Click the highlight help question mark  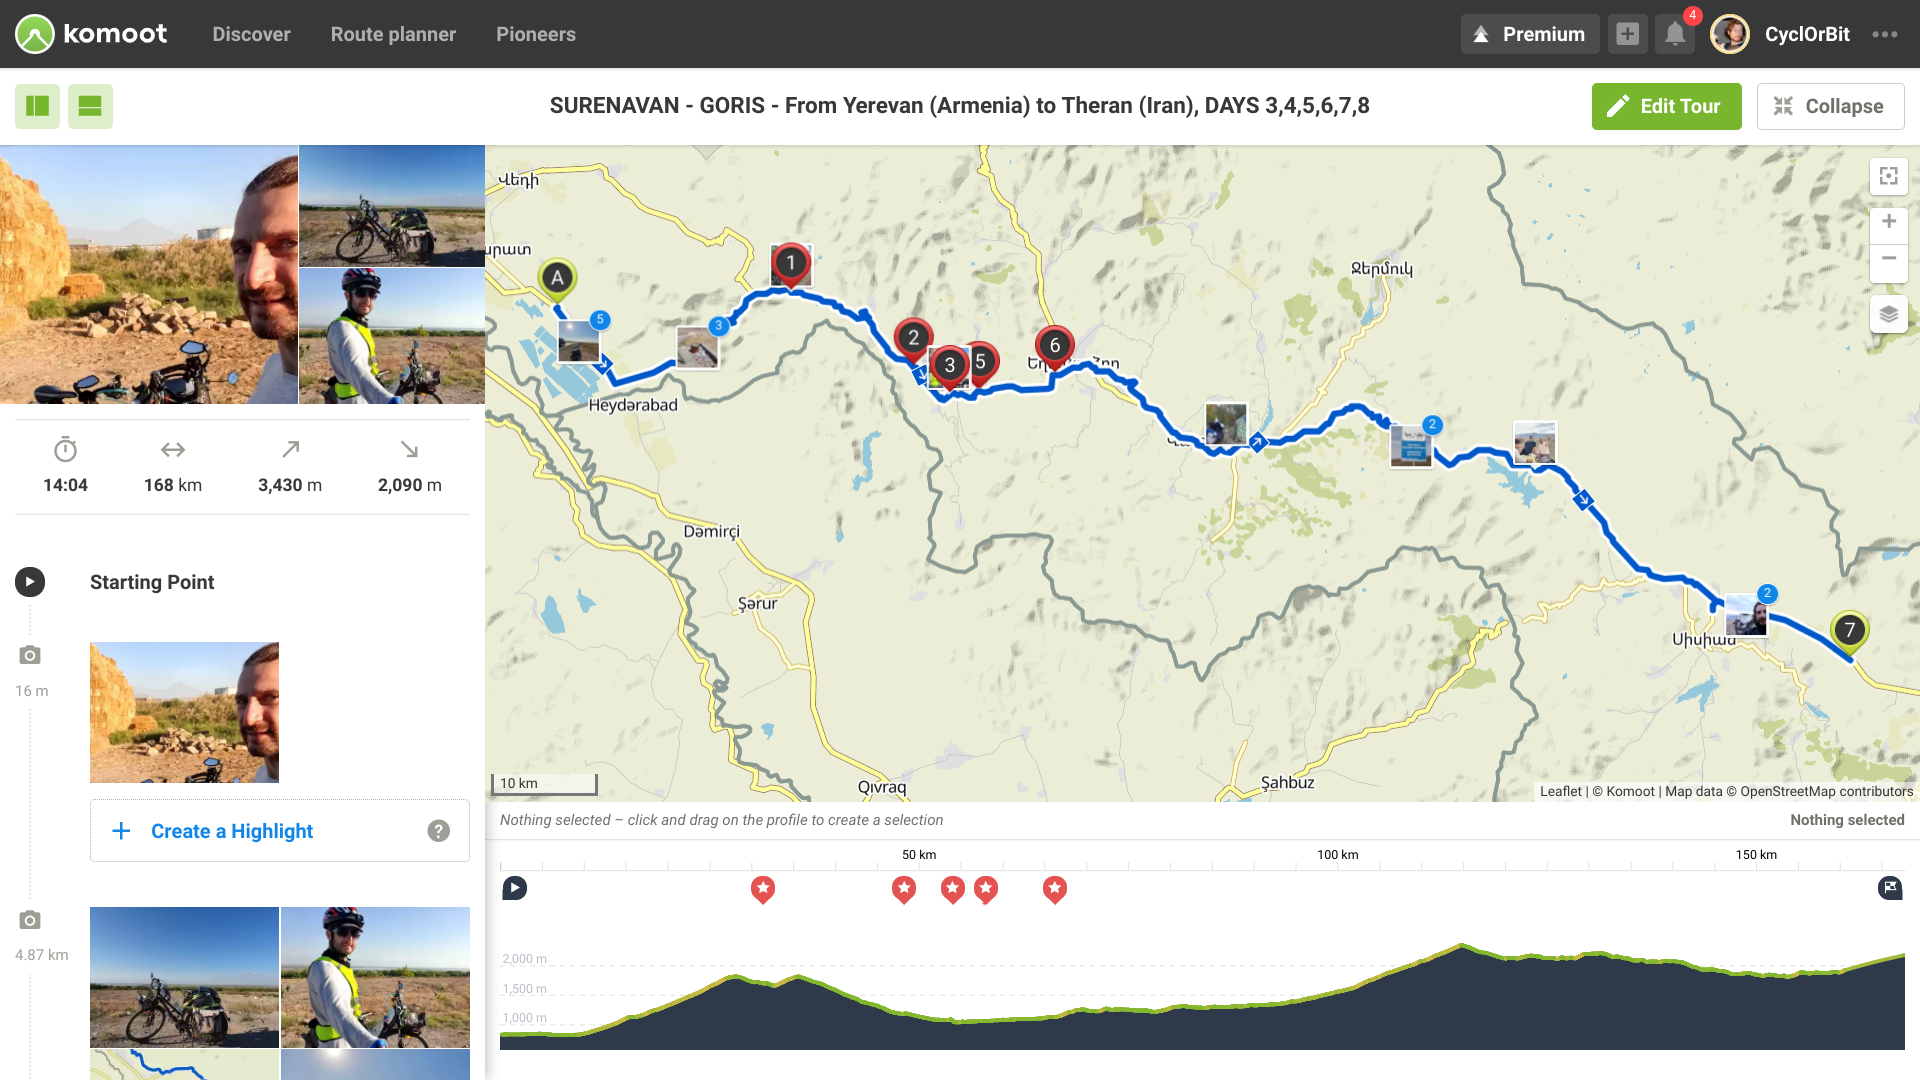tap(438, 831)
